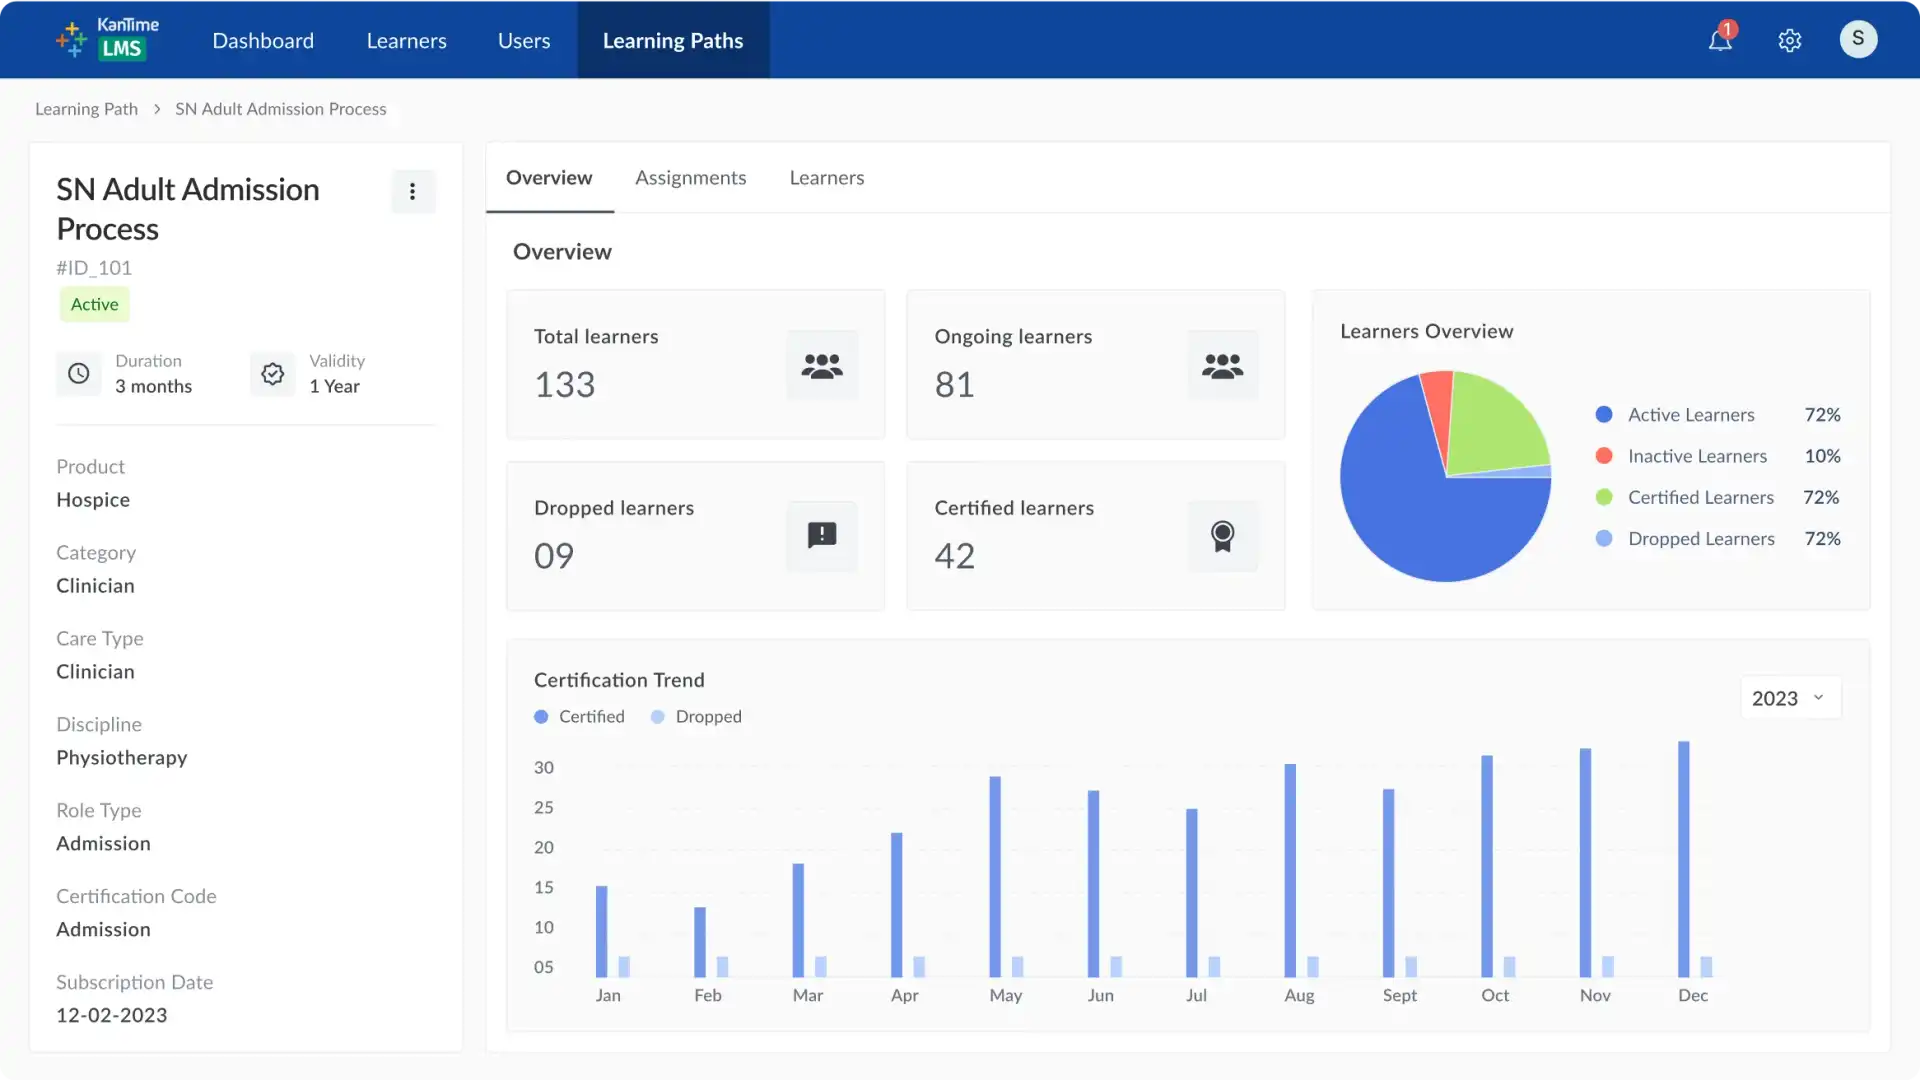Click the Role Type Admission value

pos(103,844)
